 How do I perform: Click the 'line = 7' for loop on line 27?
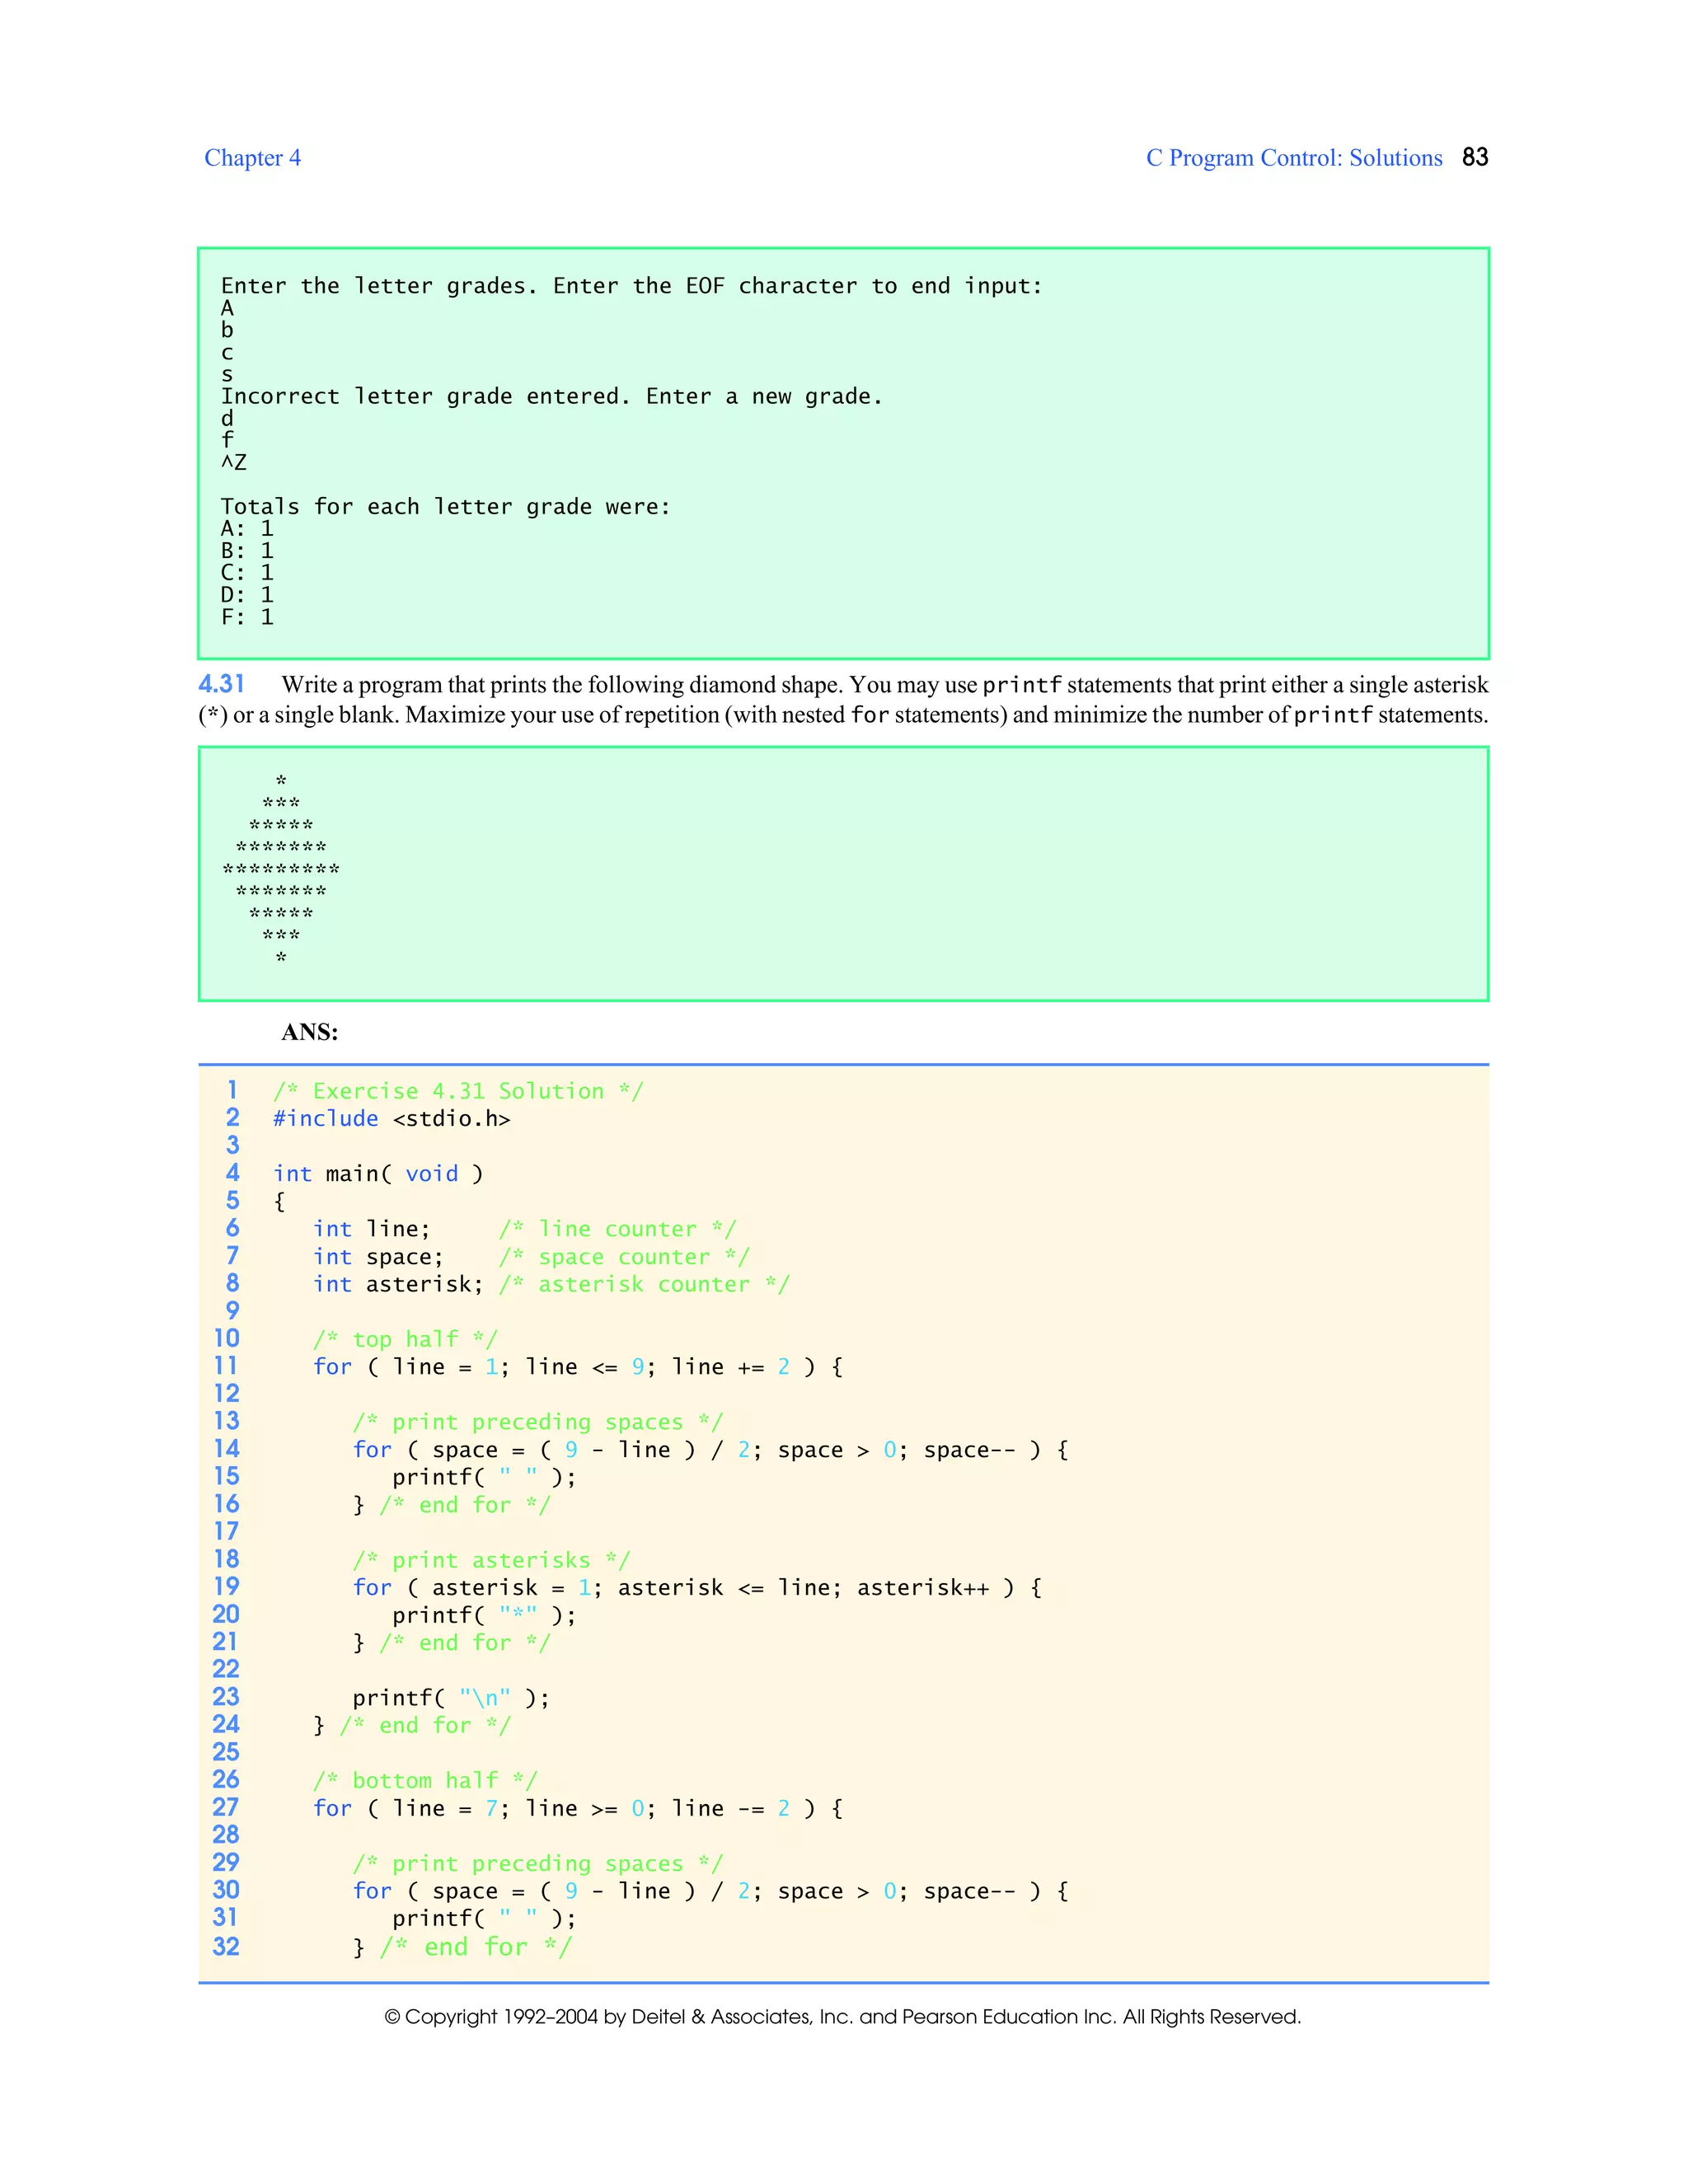[578, 1807]
